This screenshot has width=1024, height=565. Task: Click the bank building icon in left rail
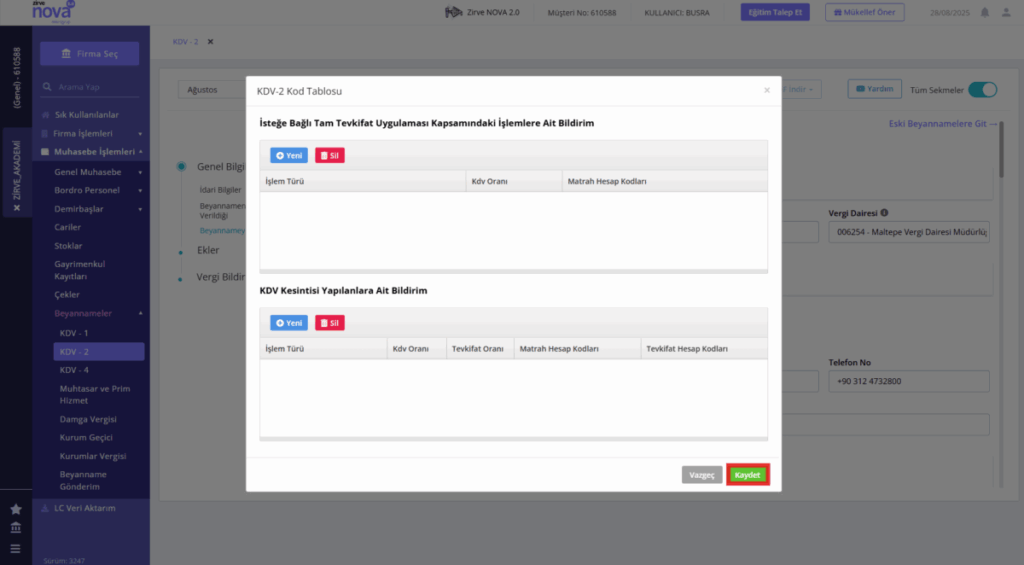point(16,527)
